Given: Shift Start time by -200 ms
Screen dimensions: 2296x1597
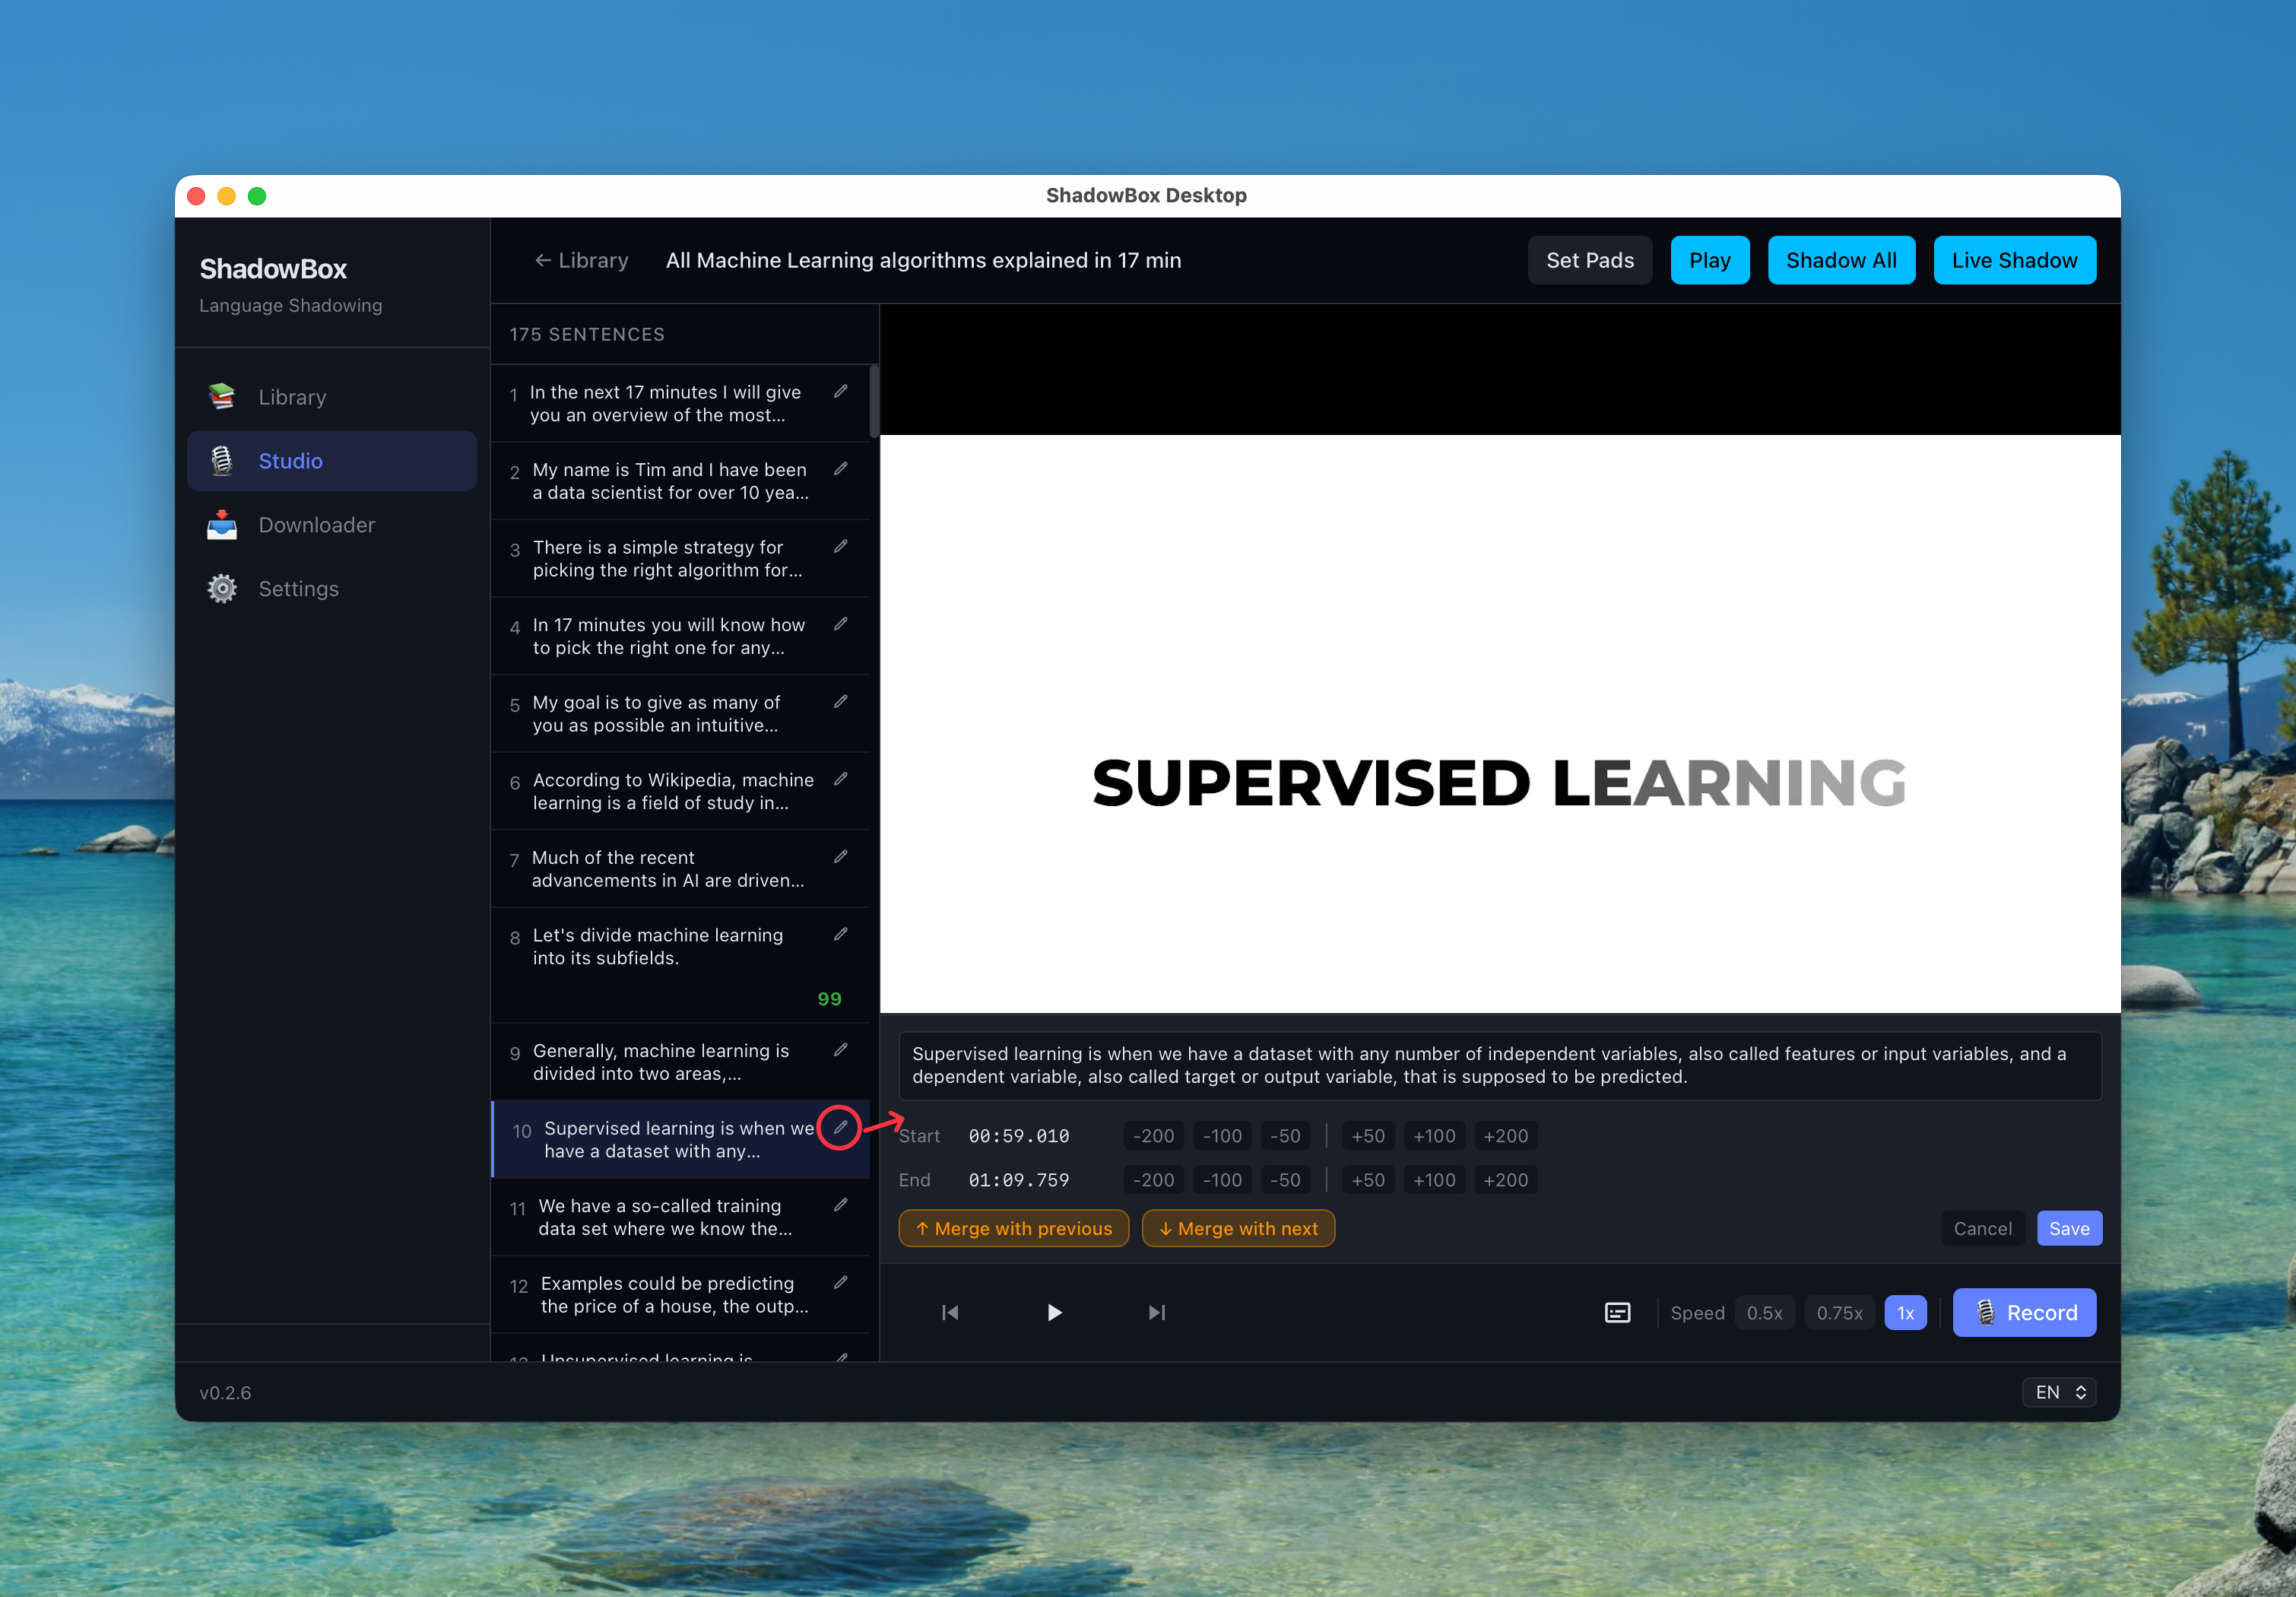Looking at the screenshot, I should [1153, 1136].
